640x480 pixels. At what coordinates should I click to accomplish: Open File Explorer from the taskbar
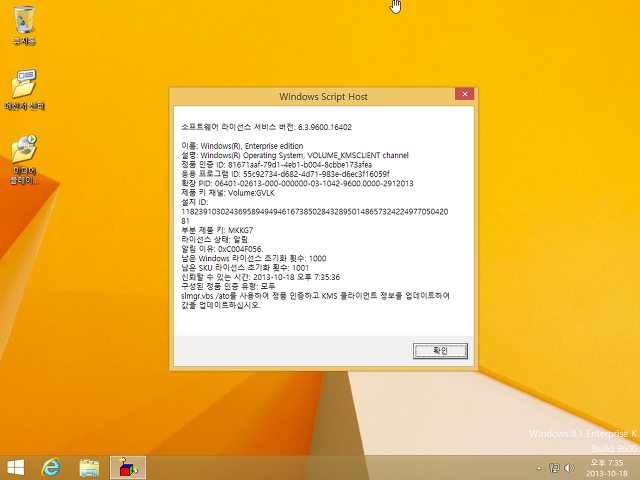pos(89,467)
